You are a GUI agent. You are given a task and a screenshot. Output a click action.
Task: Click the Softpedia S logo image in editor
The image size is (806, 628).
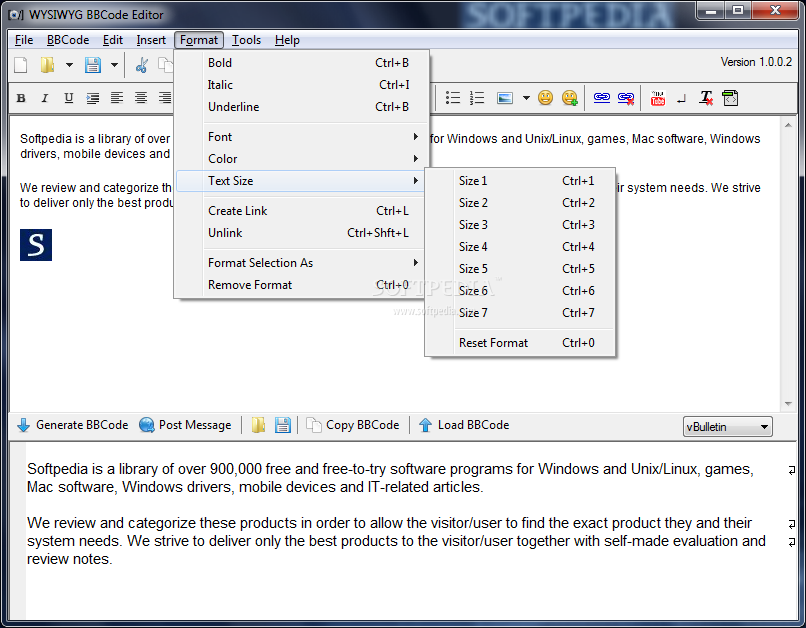tap(36, 245)
